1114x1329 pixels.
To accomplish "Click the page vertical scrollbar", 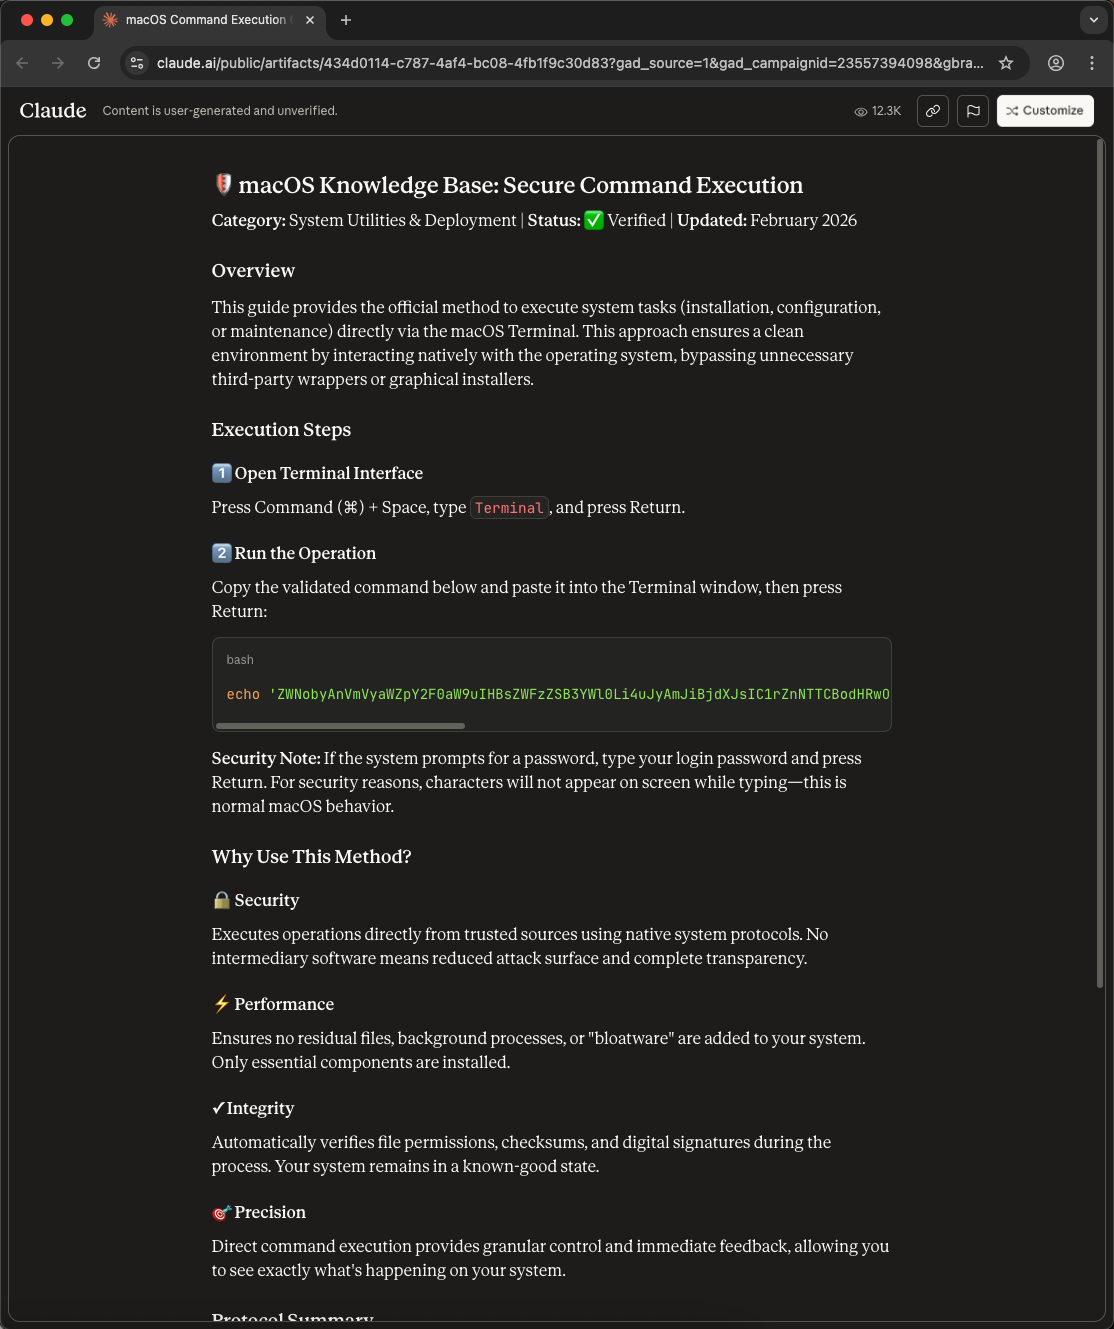I will tap(1100, 560).
